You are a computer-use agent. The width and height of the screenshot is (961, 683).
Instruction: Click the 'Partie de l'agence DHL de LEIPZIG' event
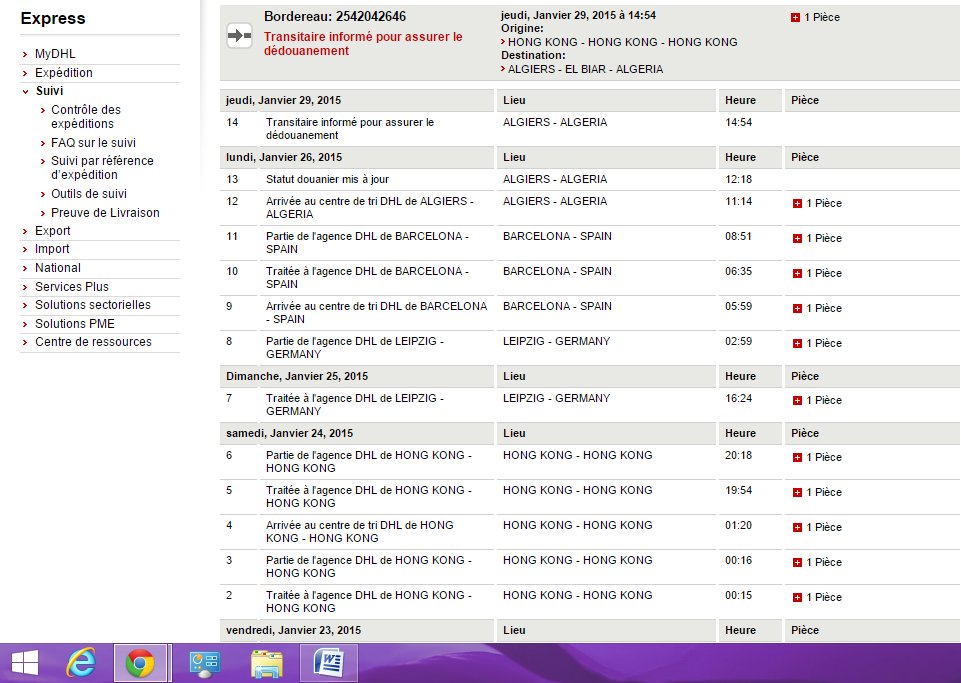(x=355, y=347)
